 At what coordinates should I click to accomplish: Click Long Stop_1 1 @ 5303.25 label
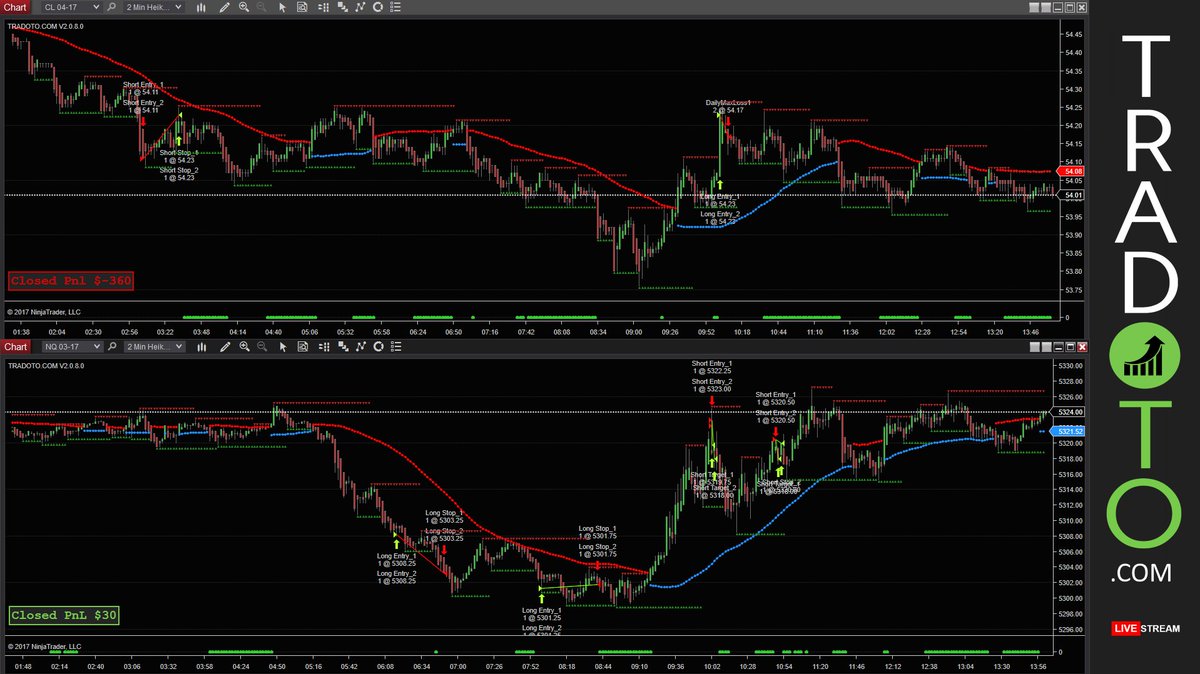tap(445, 516)
